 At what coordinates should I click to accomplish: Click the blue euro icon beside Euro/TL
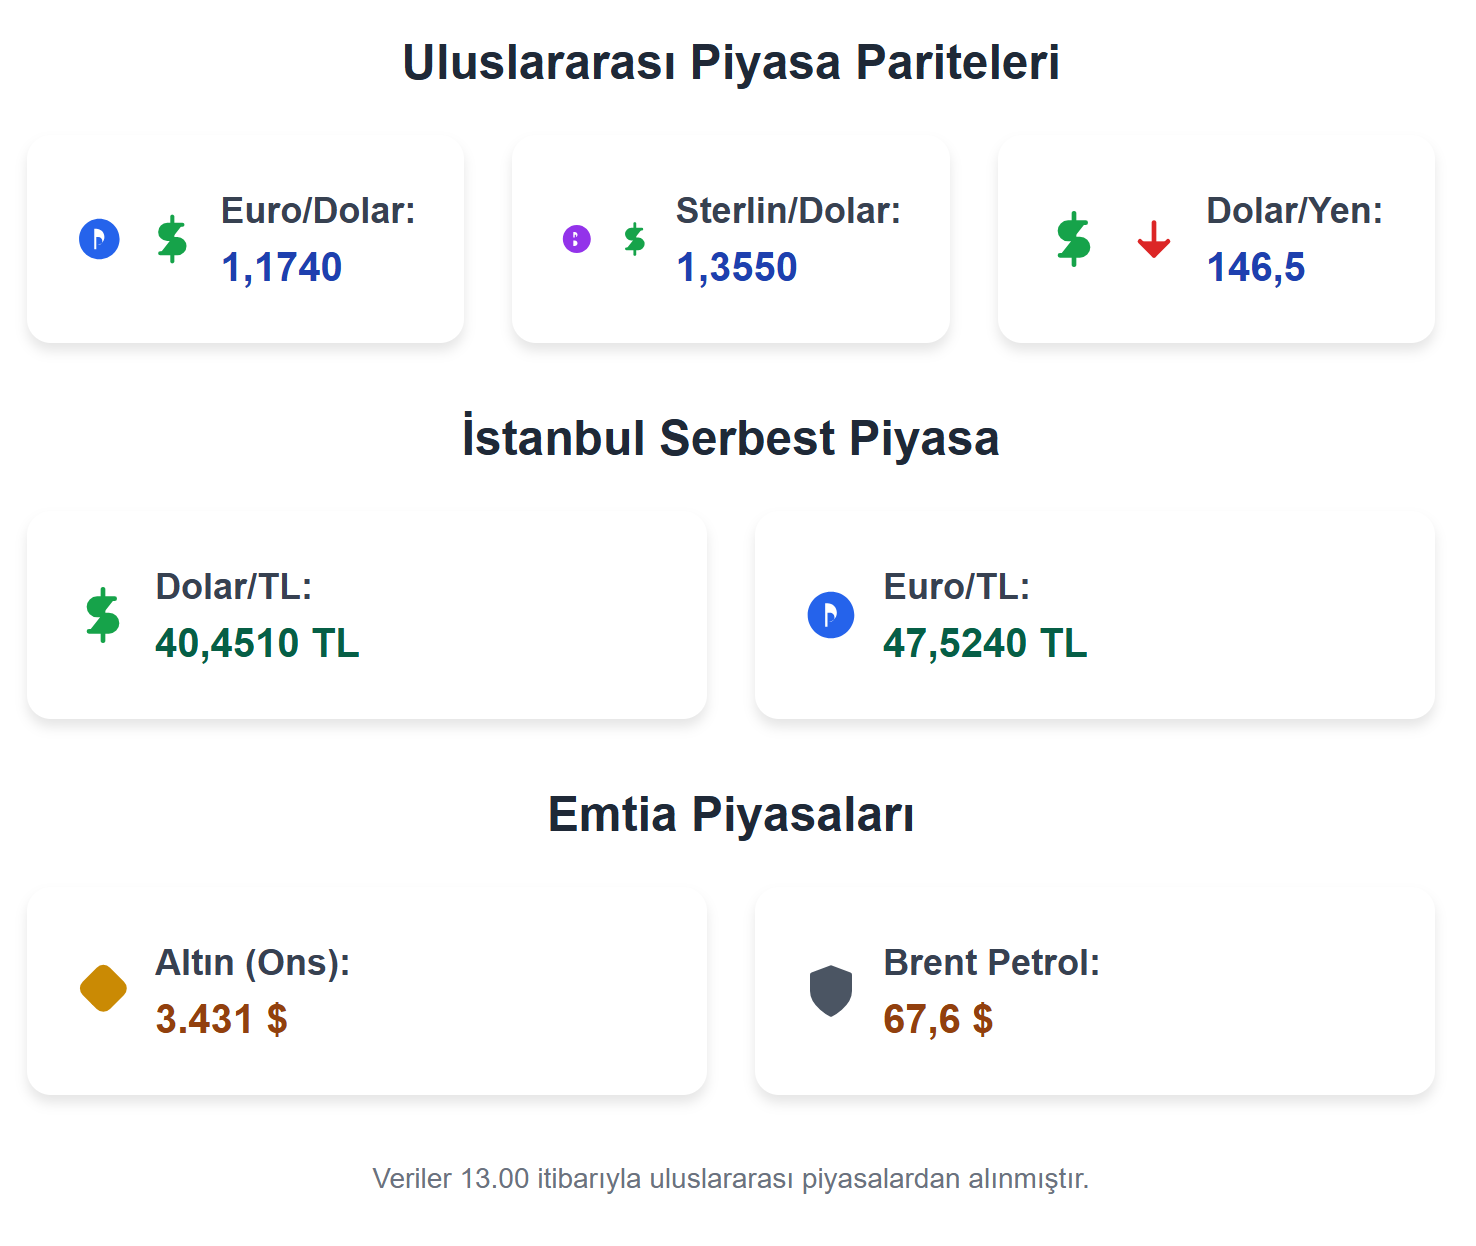831,615
